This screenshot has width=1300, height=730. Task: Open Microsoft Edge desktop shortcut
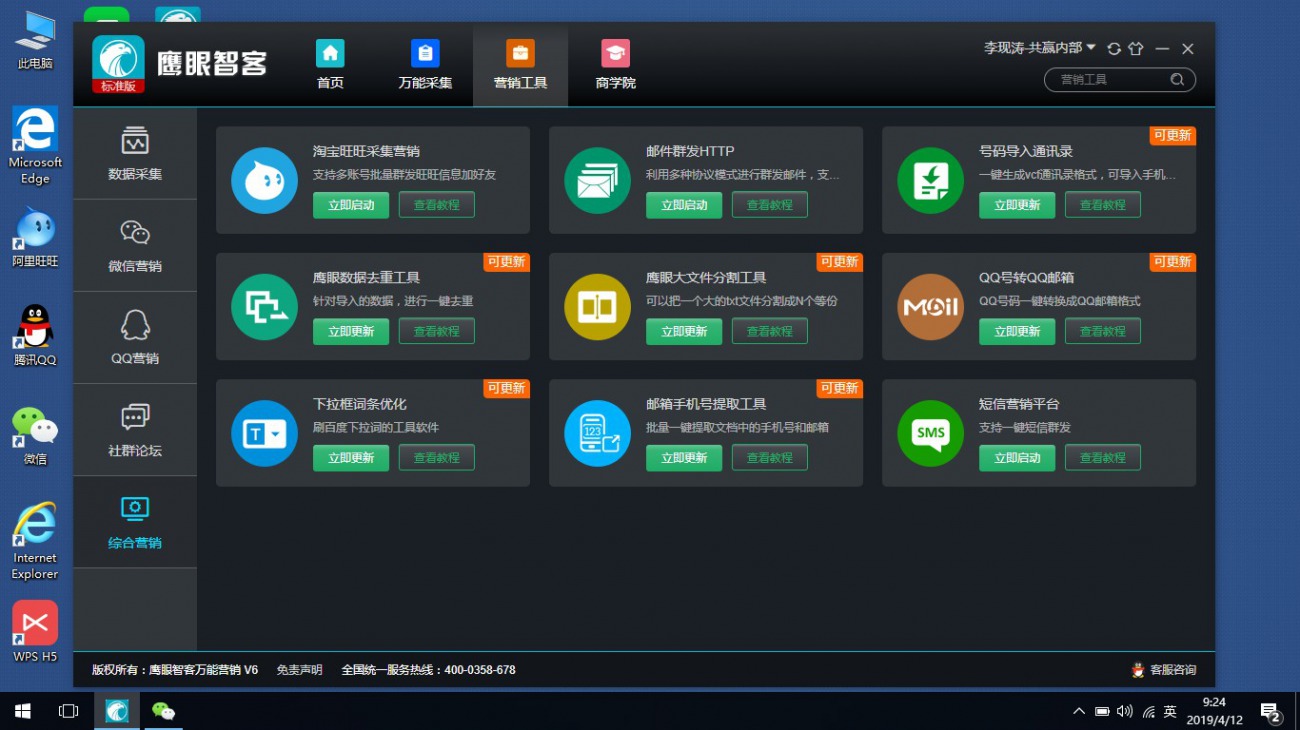point(35,145)
